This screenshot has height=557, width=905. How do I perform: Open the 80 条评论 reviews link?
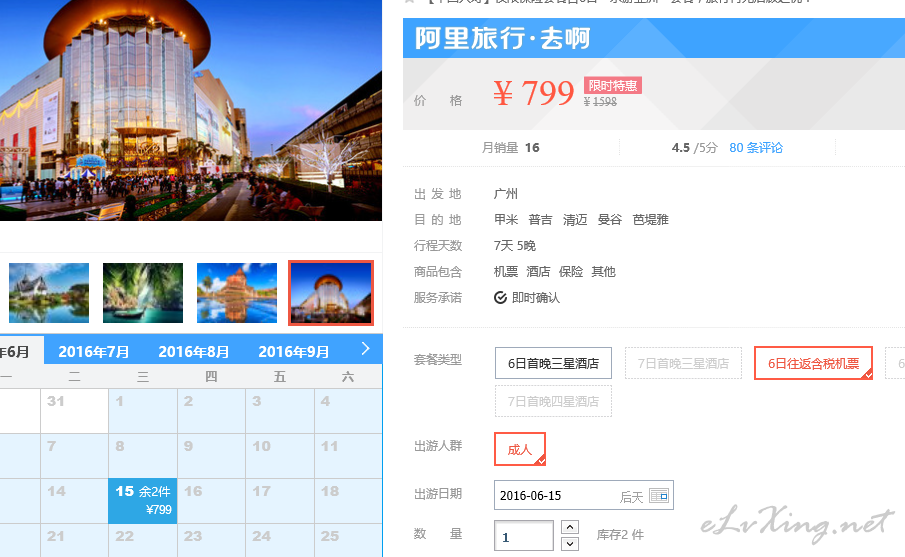[x=756, y=148]
